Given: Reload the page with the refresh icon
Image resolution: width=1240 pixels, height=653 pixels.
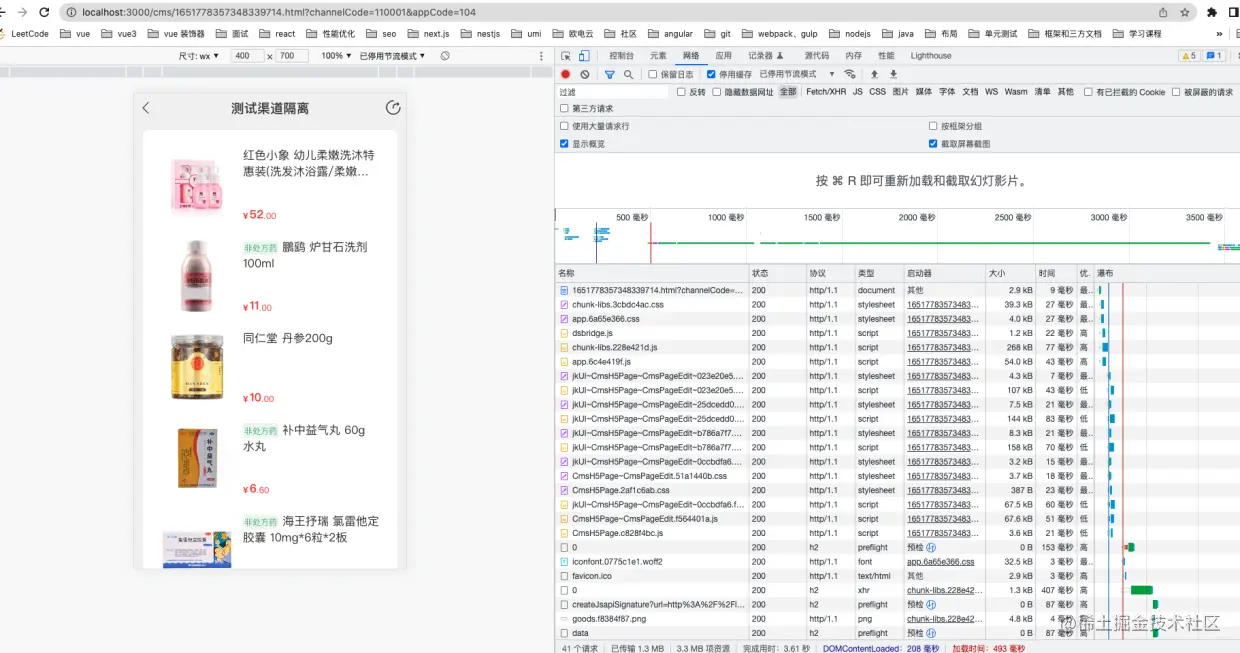Looking at the screenshot, I should click(x=43, y=12).
